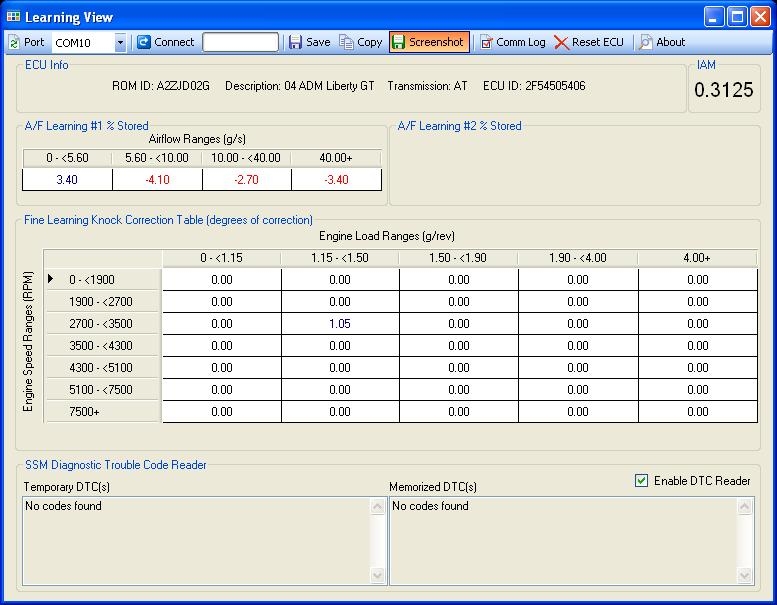Click the Copy documents icon
The height and width of the screenshot is (605, 777).
coord(346,43)
